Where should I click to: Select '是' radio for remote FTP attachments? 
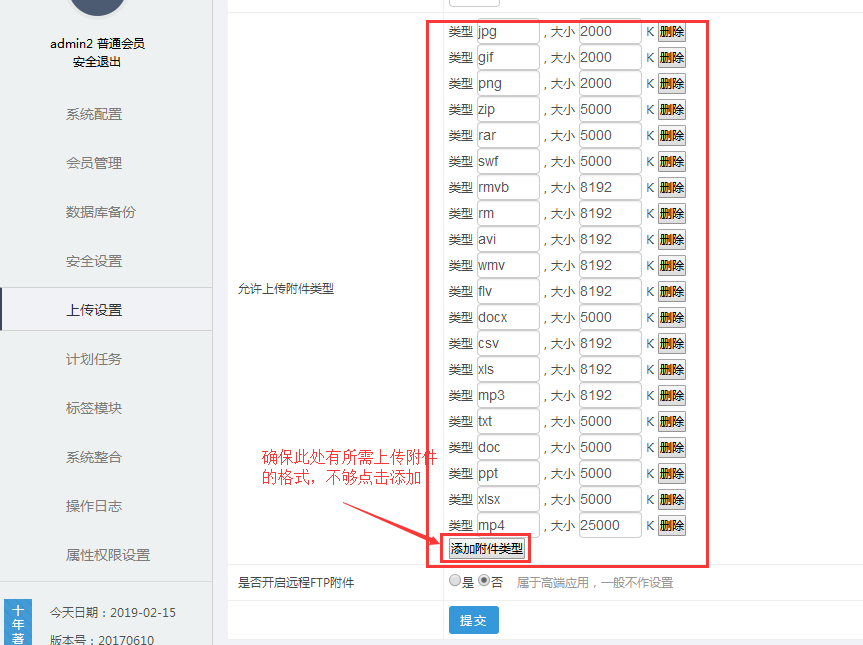[456, 581]
